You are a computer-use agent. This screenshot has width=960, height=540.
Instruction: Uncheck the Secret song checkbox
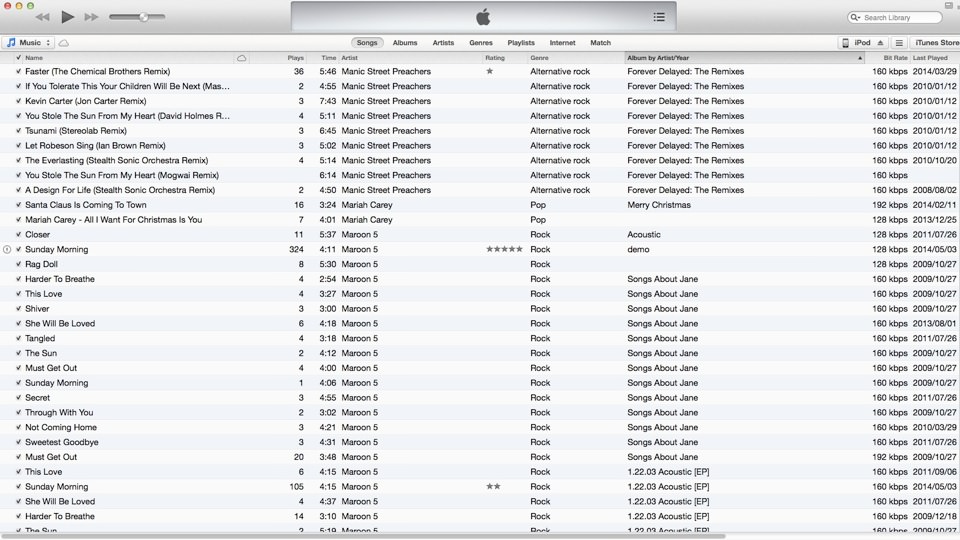[18, 398]
